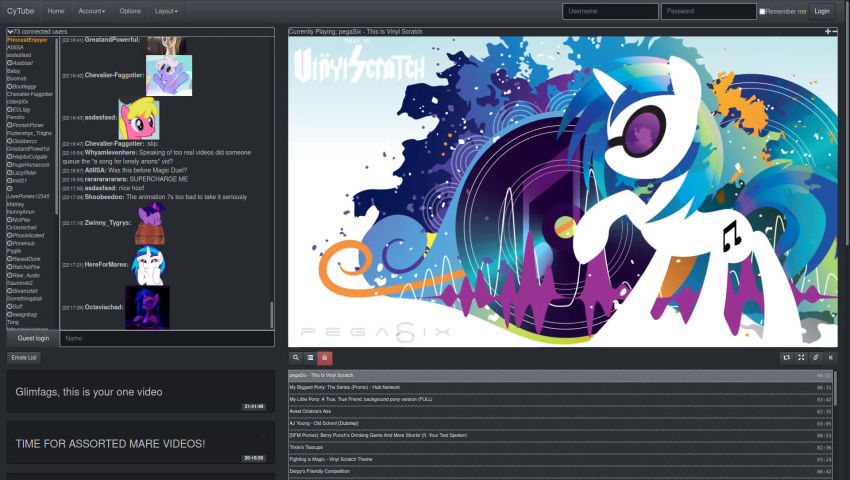Click the reload media icon

coord(787,357)
